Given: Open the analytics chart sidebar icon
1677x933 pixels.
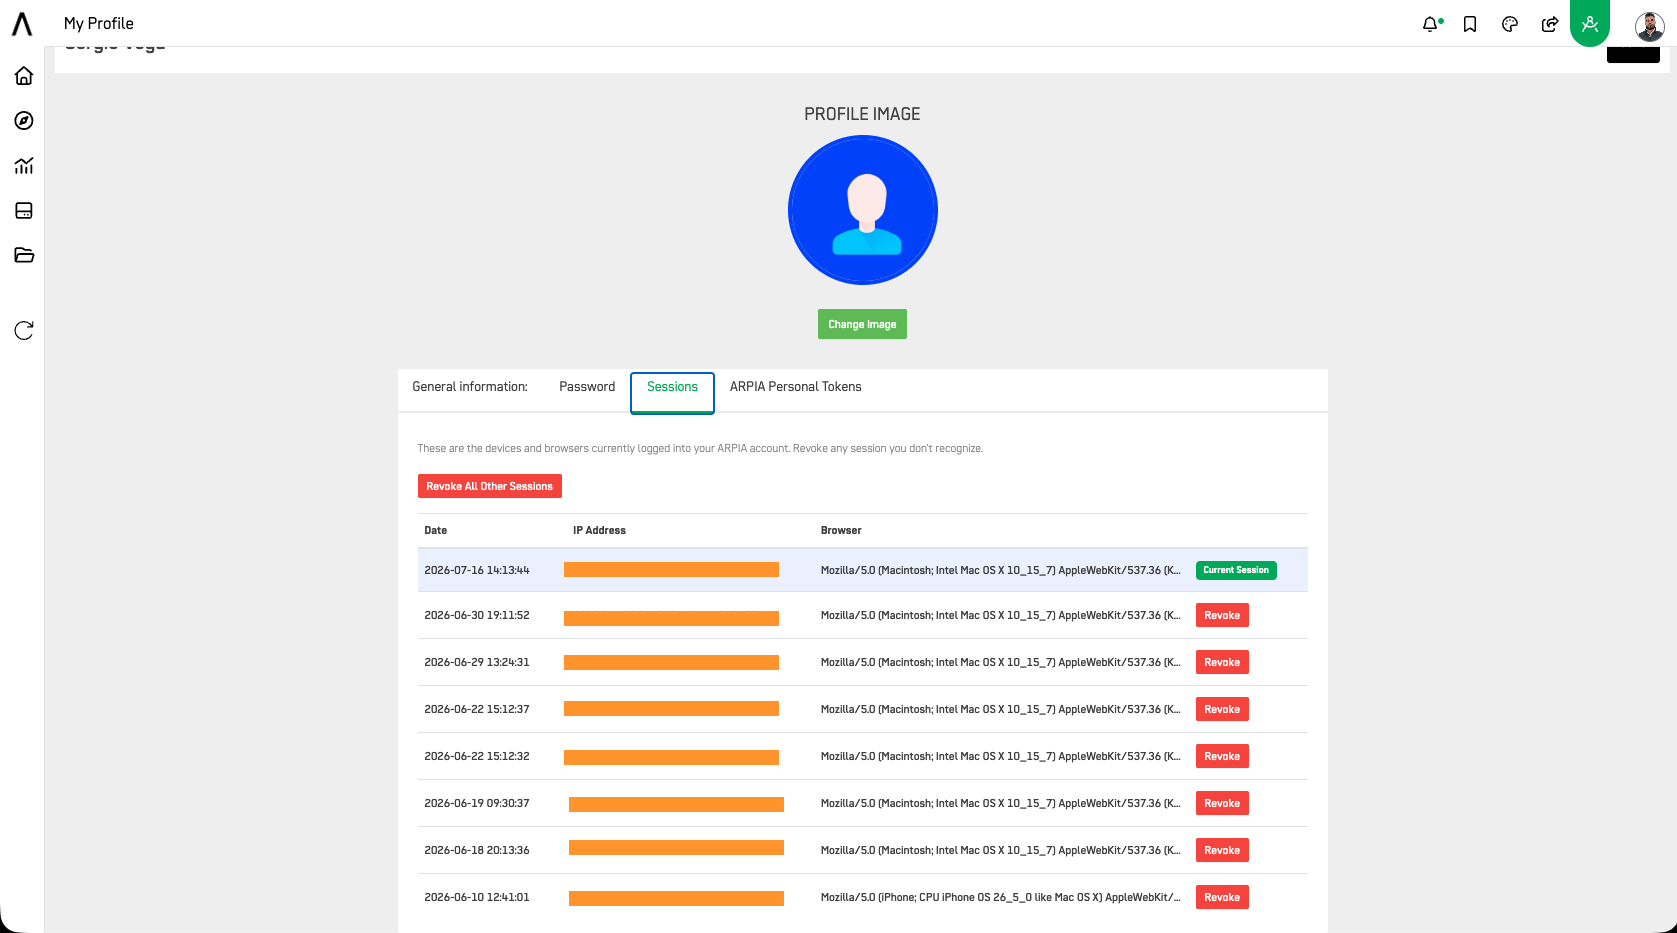Looking at the screenshot, I should click(x=24, y=166).
